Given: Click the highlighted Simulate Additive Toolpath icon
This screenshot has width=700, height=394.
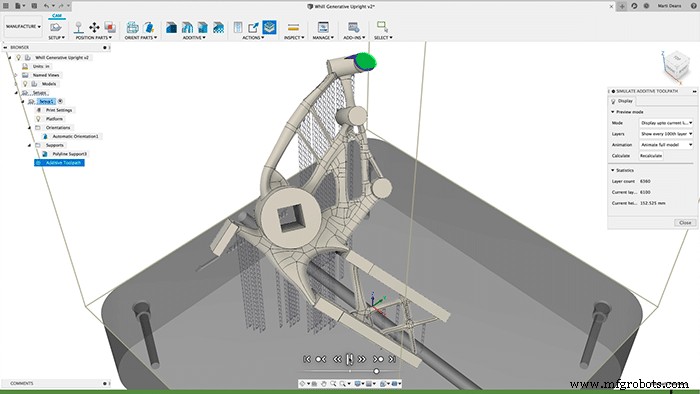Looking at the screenshot, I should [x=269, y=27].
